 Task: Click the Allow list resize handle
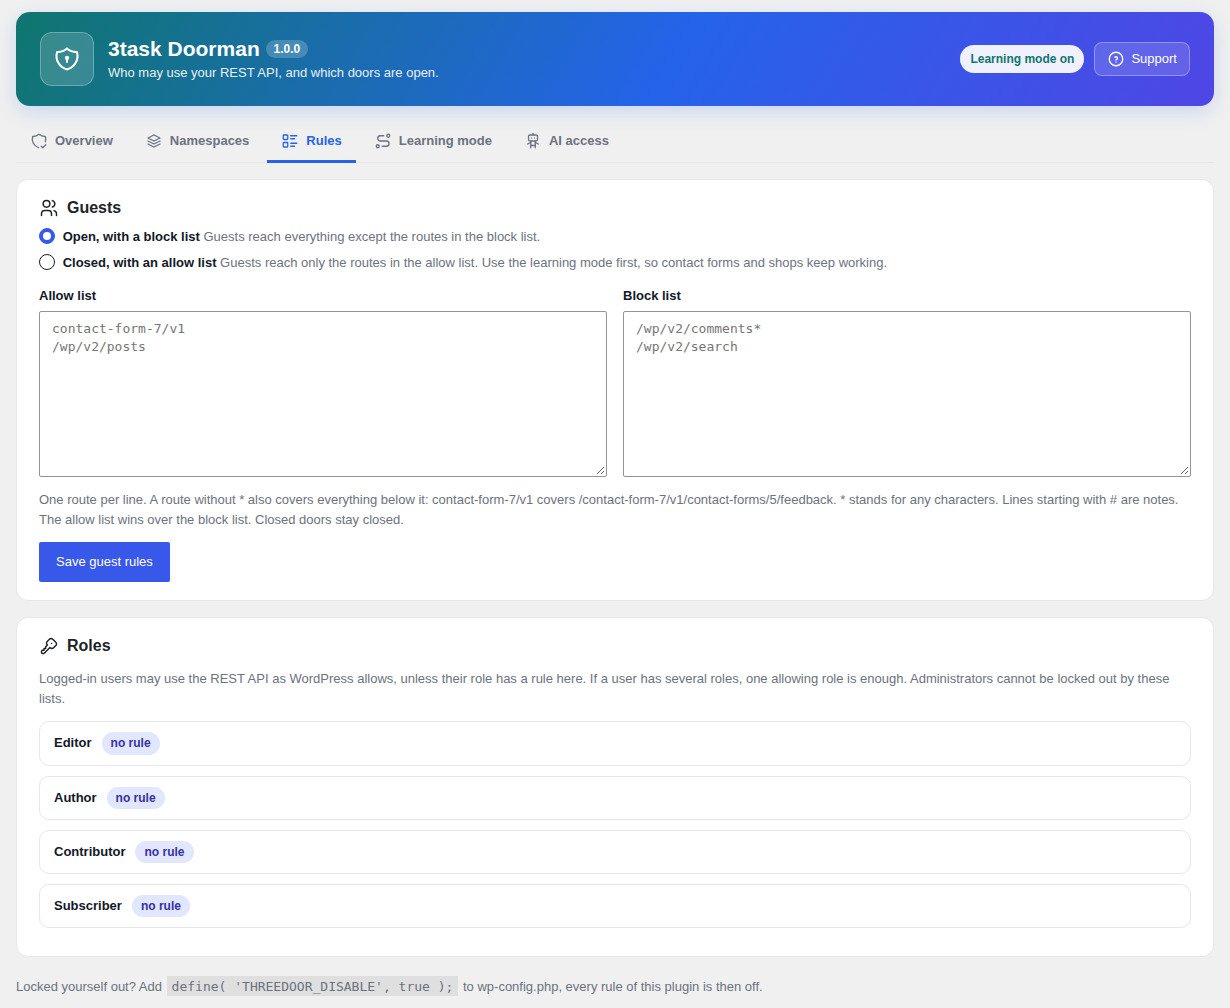(600, 470)
